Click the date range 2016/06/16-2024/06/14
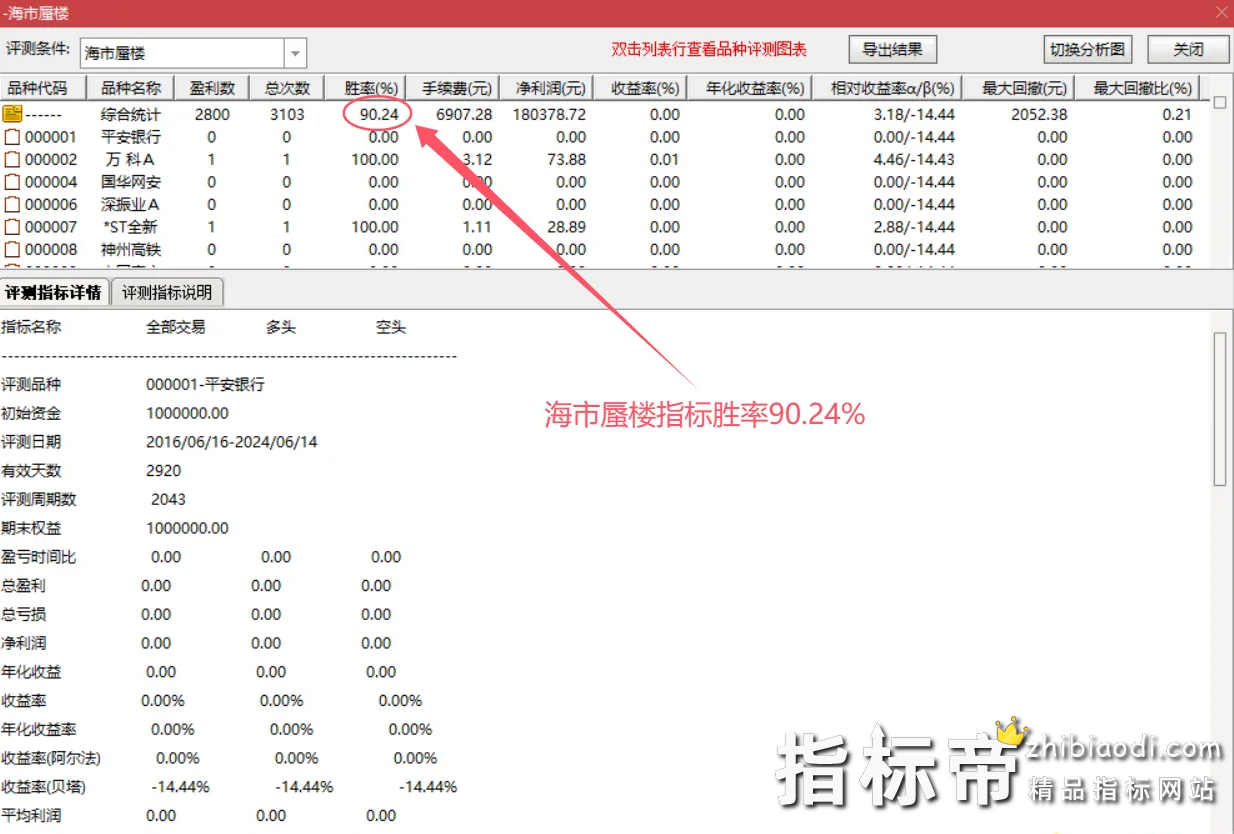This screenshot has height=834, width=1234. [x=232, y=441]
